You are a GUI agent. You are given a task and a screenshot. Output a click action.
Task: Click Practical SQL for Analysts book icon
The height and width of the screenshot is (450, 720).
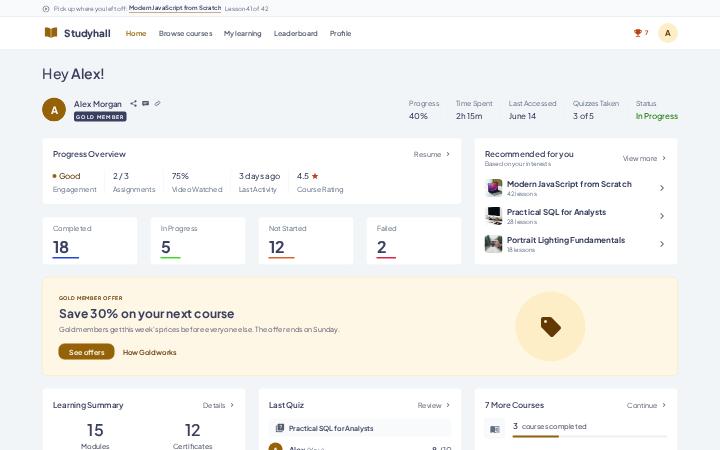(280, 428)
